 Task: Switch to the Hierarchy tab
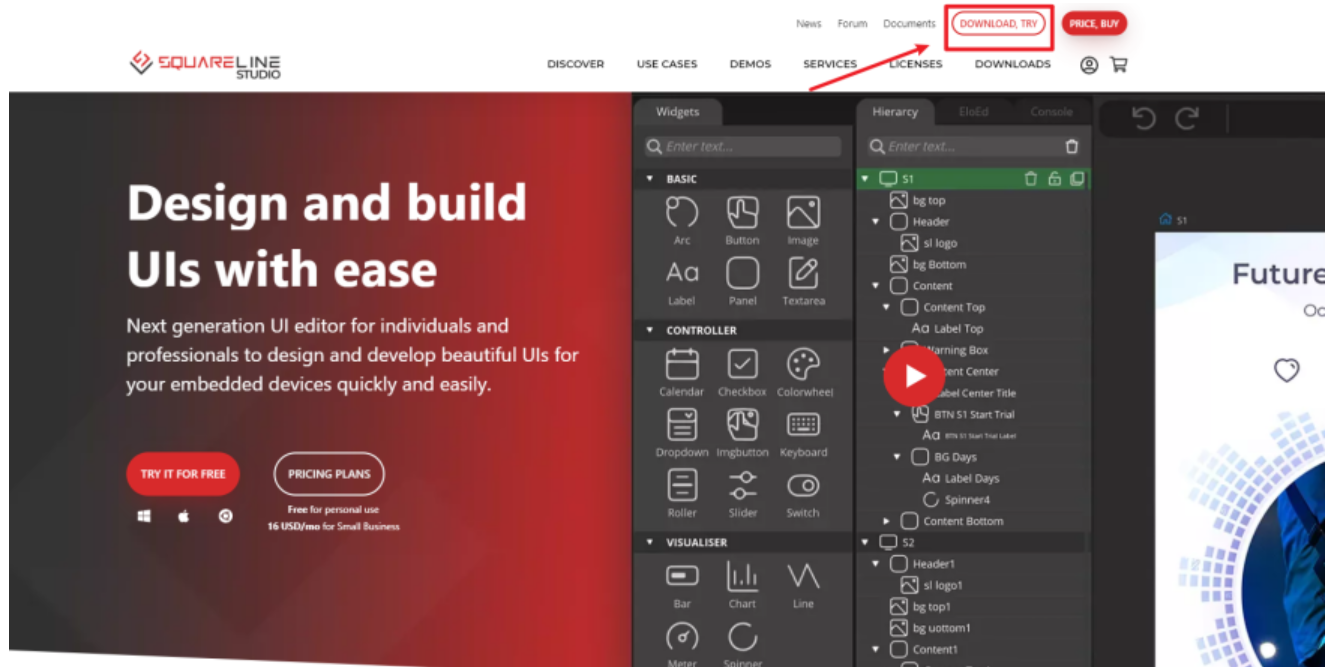click(x=895, y=112)
